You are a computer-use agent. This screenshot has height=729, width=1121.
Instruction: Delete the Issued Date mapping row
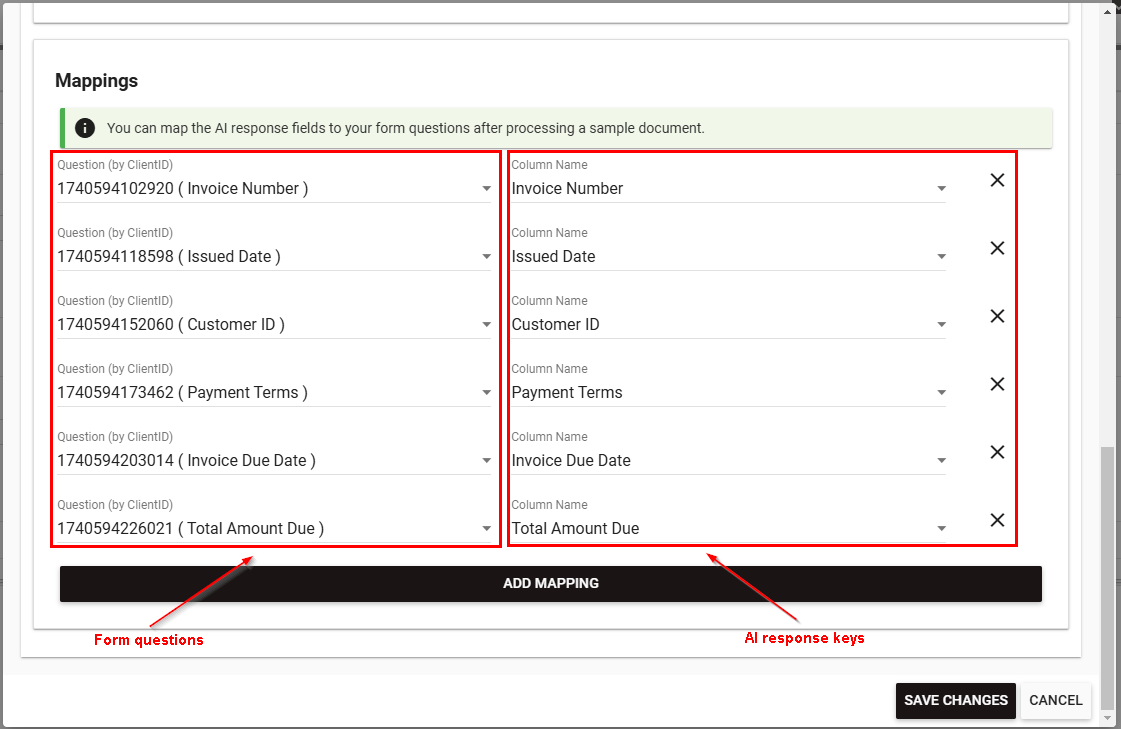point(997,248)
